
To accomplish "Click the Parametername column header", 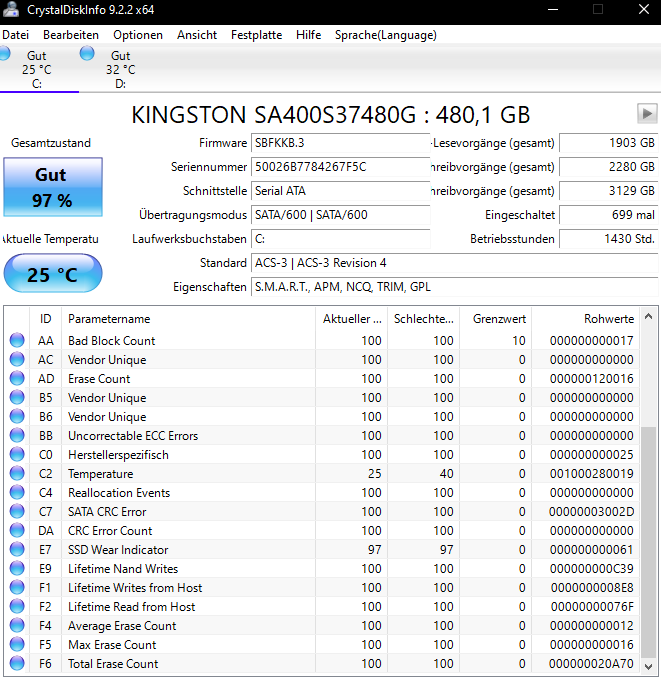I will (188, 319).
